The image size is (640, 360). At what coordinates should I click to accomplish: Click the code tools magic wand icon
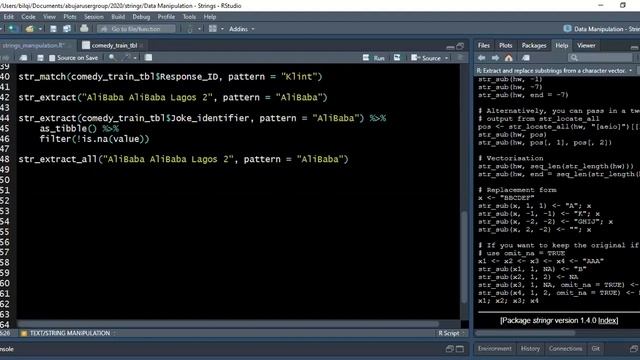pos(127,58)
